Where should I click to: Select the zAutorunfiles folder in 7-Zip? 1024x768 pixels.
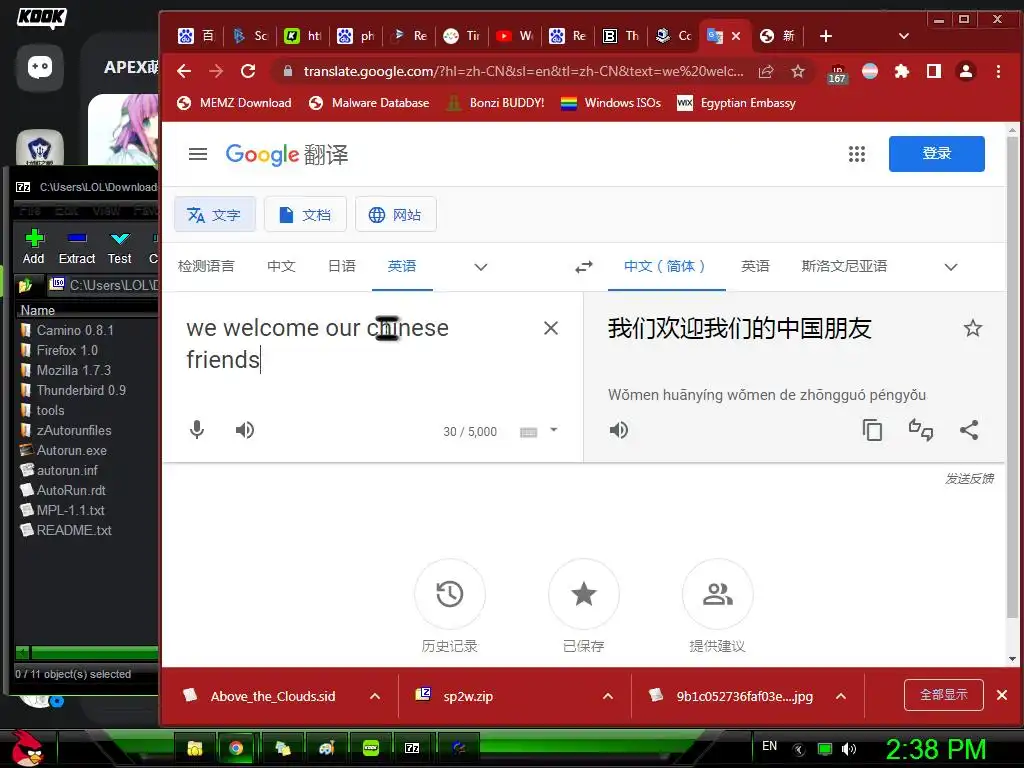(74, 430)
